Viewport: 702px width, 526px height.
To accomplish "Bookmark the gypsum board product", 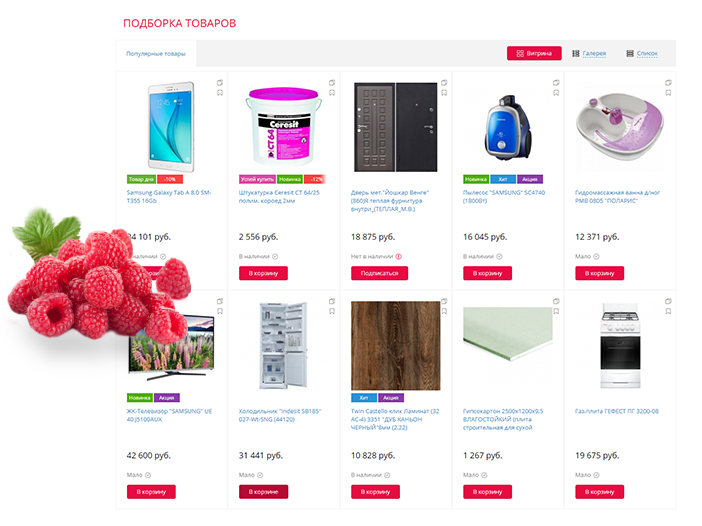I will tap(556, 311).
